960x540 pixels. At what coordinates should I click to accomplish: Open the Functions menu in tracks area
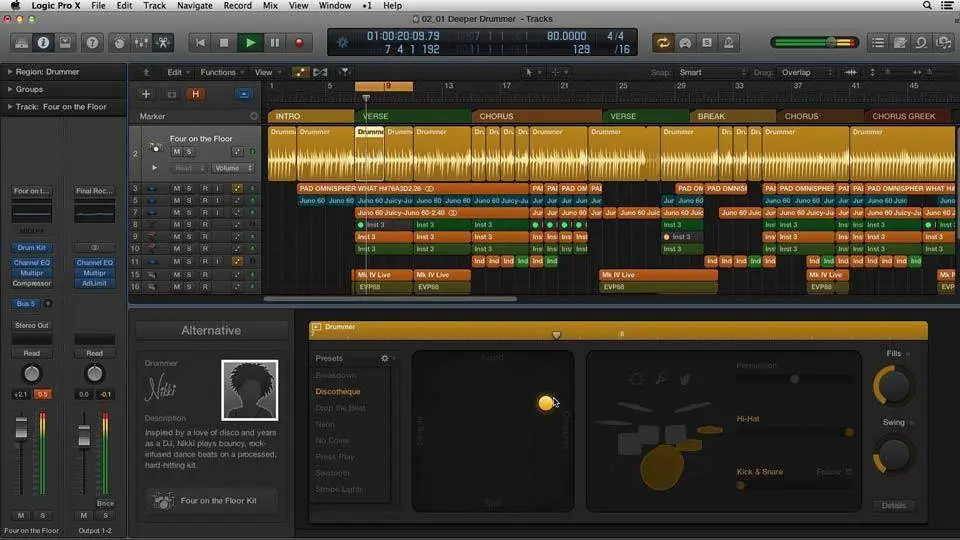[x=219, y=72]
